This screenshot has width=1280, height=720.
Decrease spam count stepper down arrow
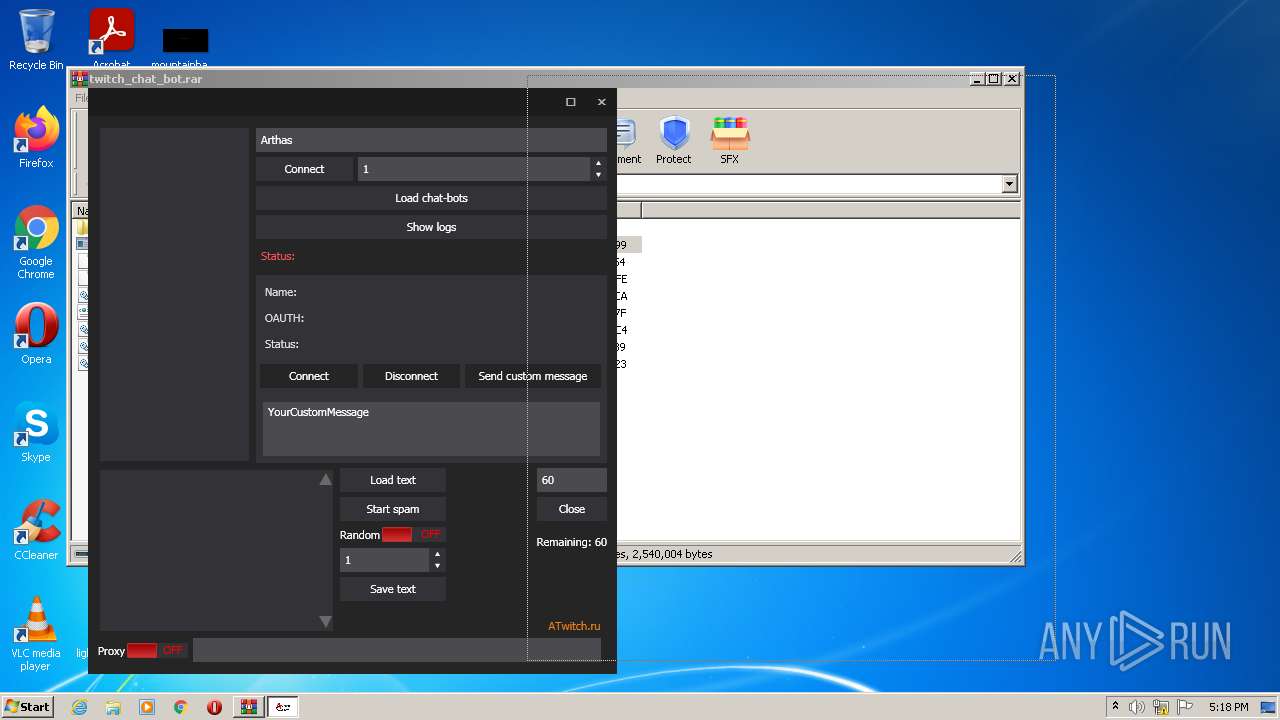437,566
